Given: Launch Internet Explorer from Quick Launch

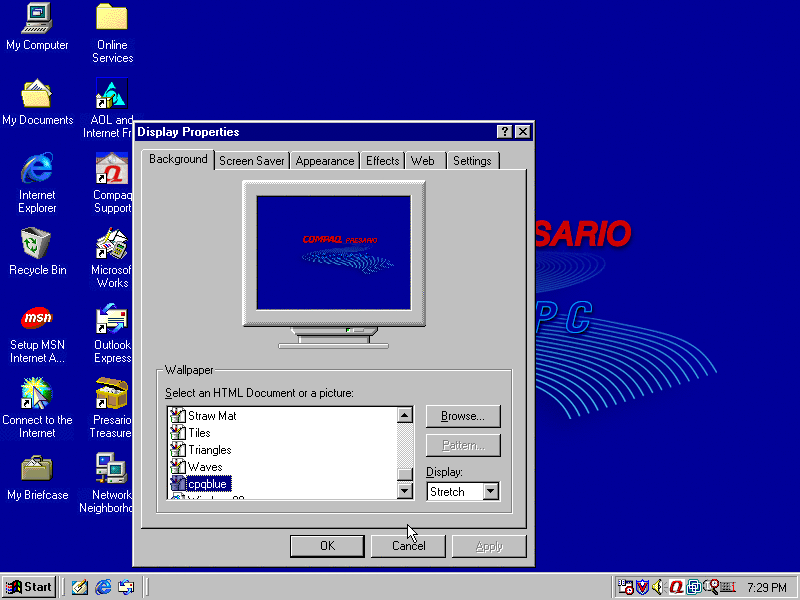Looking at the screenshot, I should 103,587.
